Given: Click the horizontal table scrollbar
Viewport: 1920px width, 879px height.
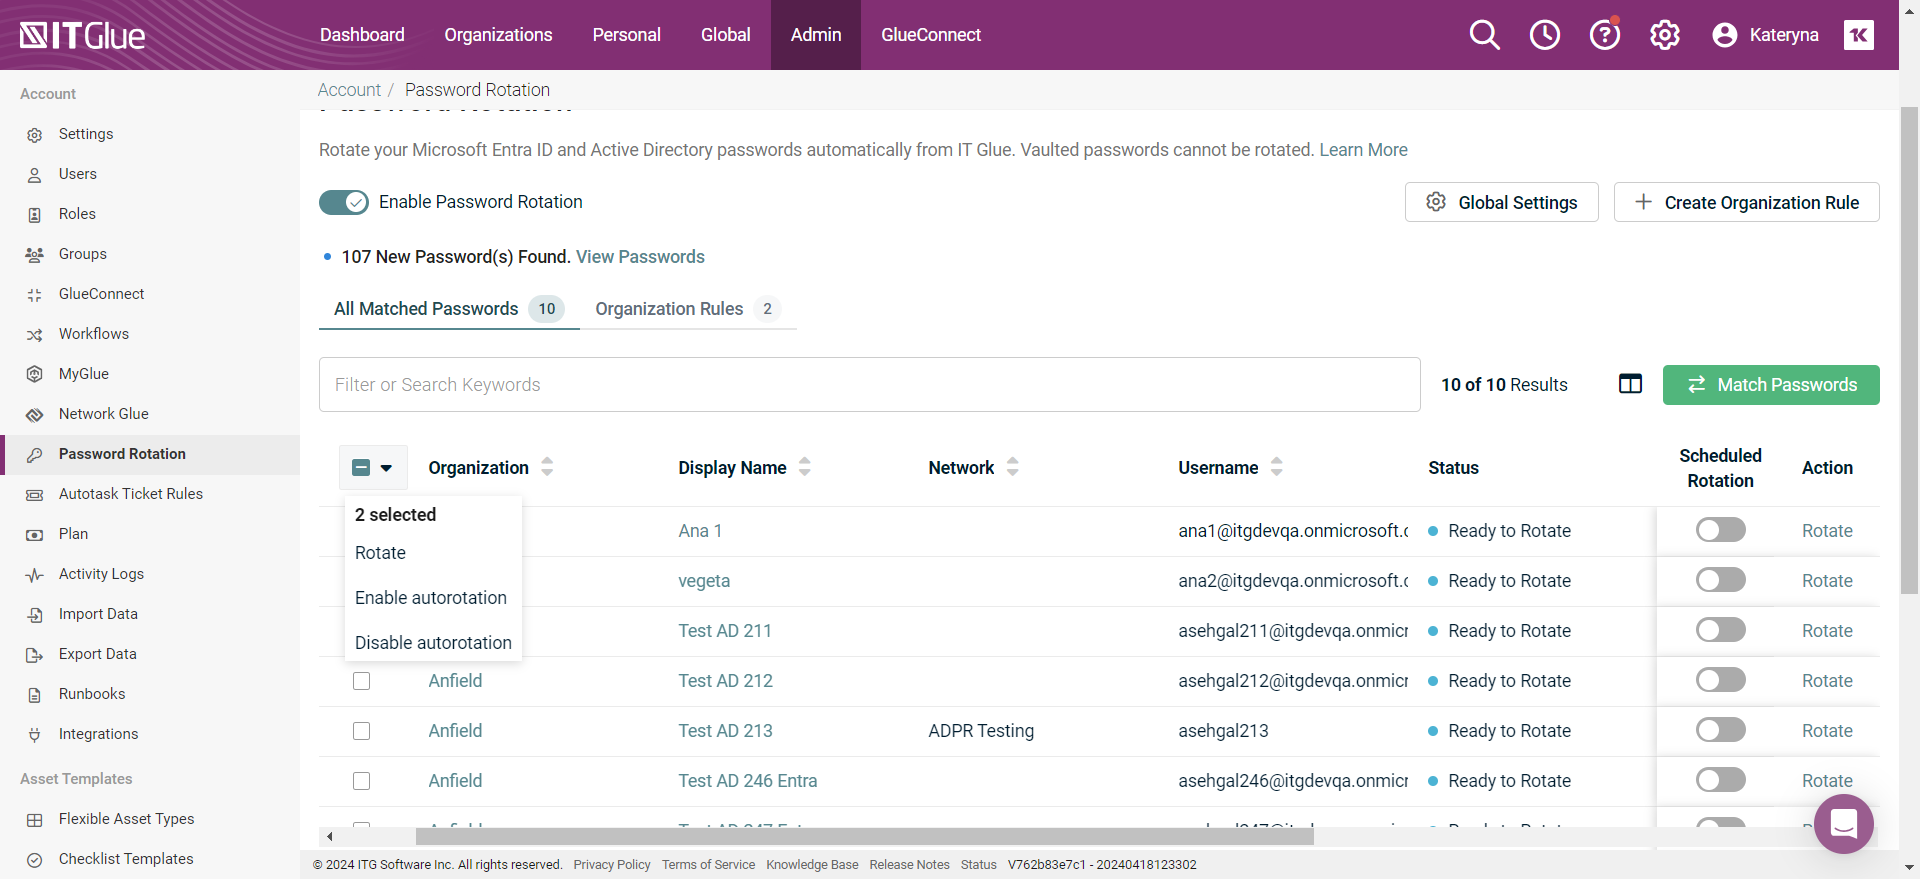Looking at the screenshot, I should click(x=864, y=836).
